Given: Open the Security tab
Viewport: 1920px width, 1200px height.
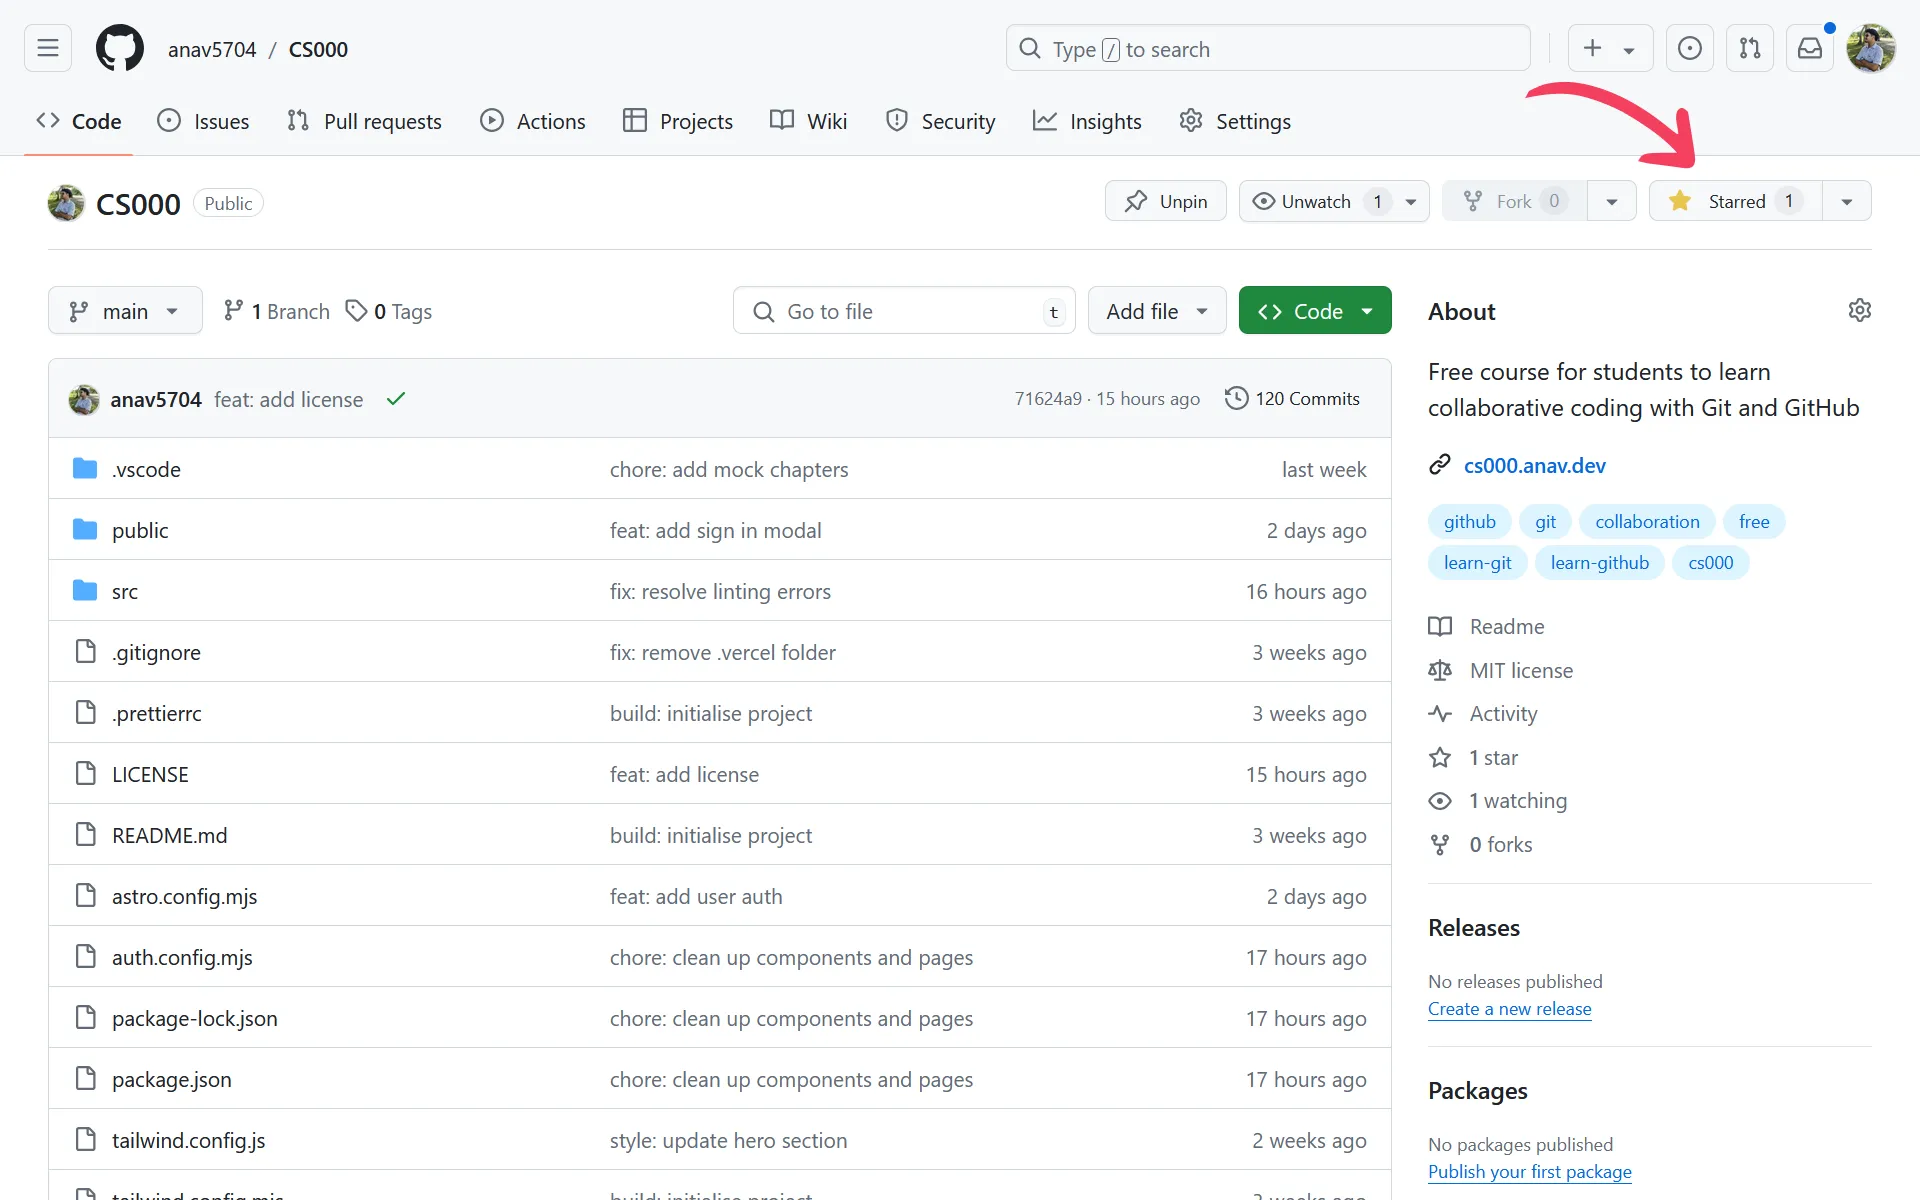Looking at the screenshot, I should click(940, 121).
